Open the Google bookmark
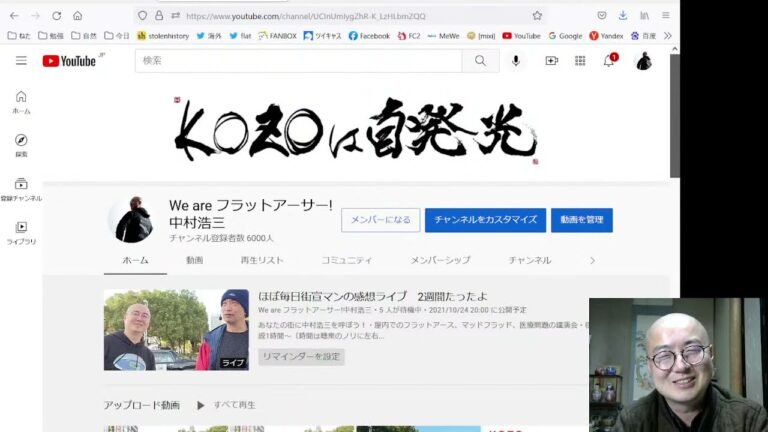This screenshot has height=432, width=768. [x=565, y=36]
